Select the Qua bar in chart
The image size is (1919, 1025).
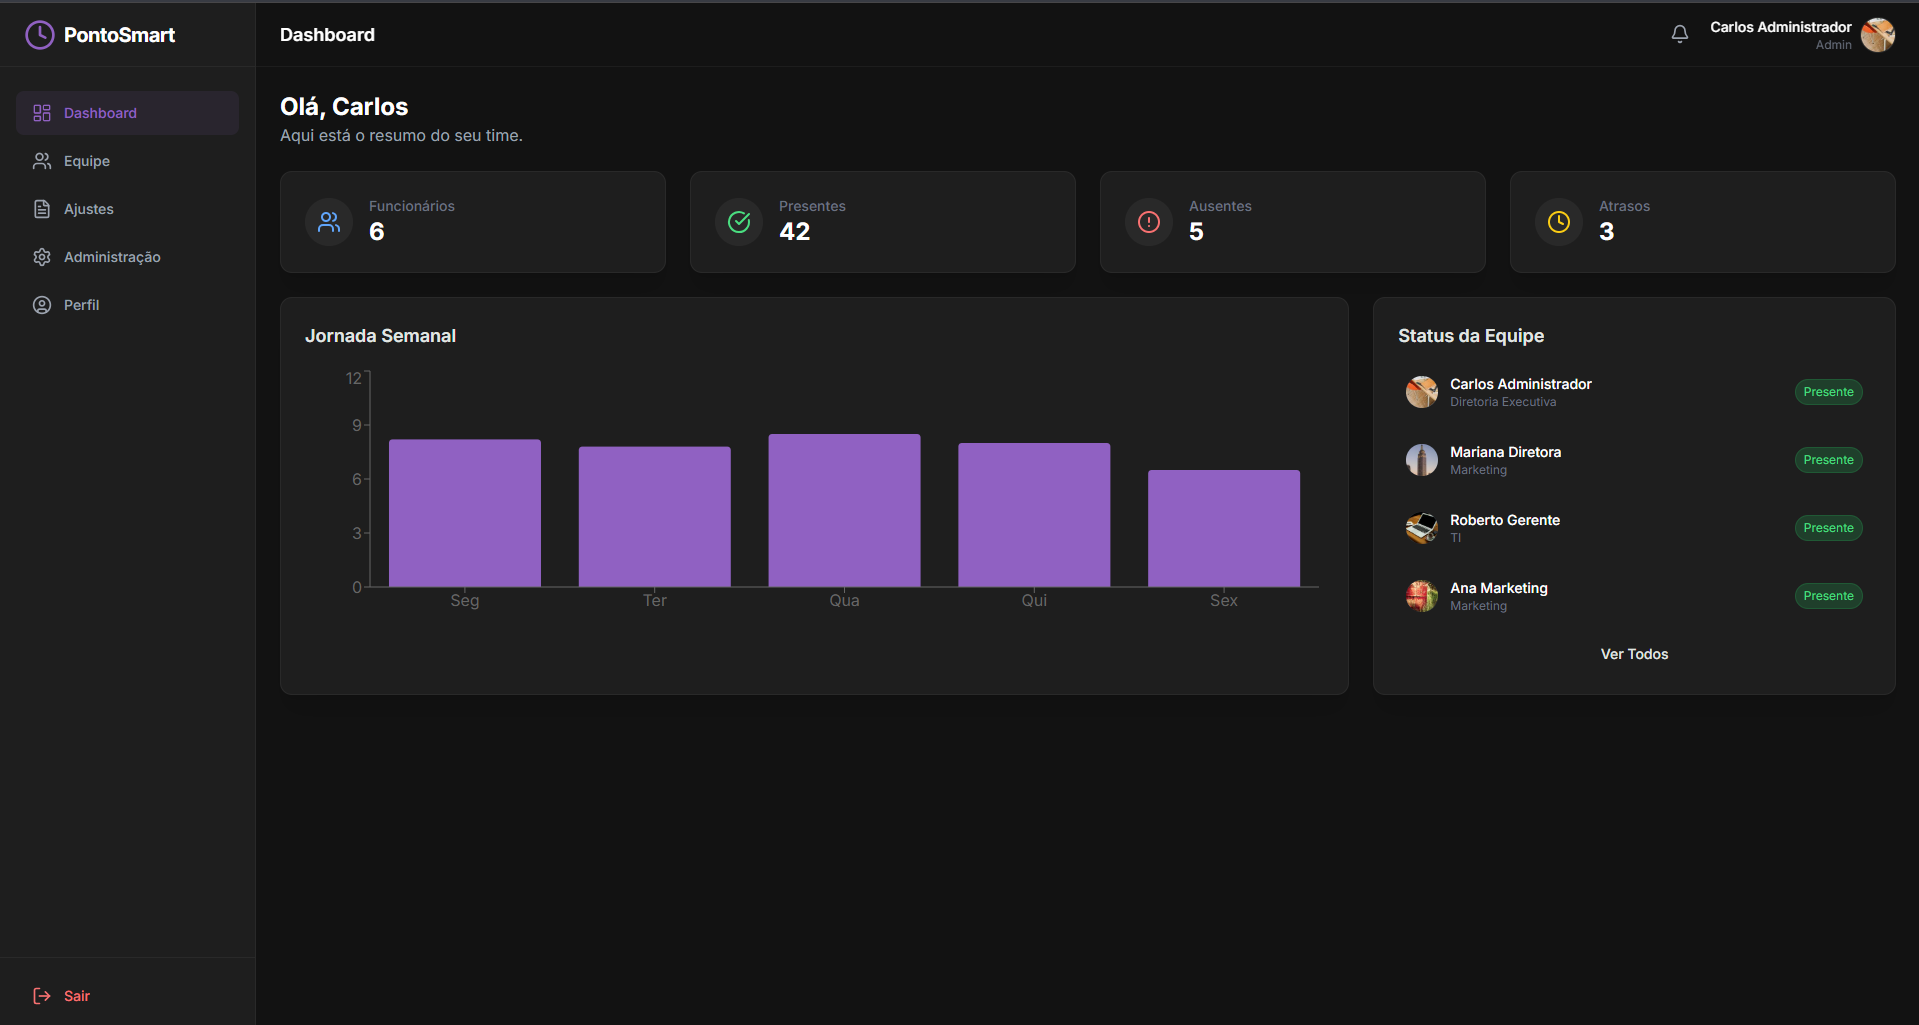tap(844, 510)
